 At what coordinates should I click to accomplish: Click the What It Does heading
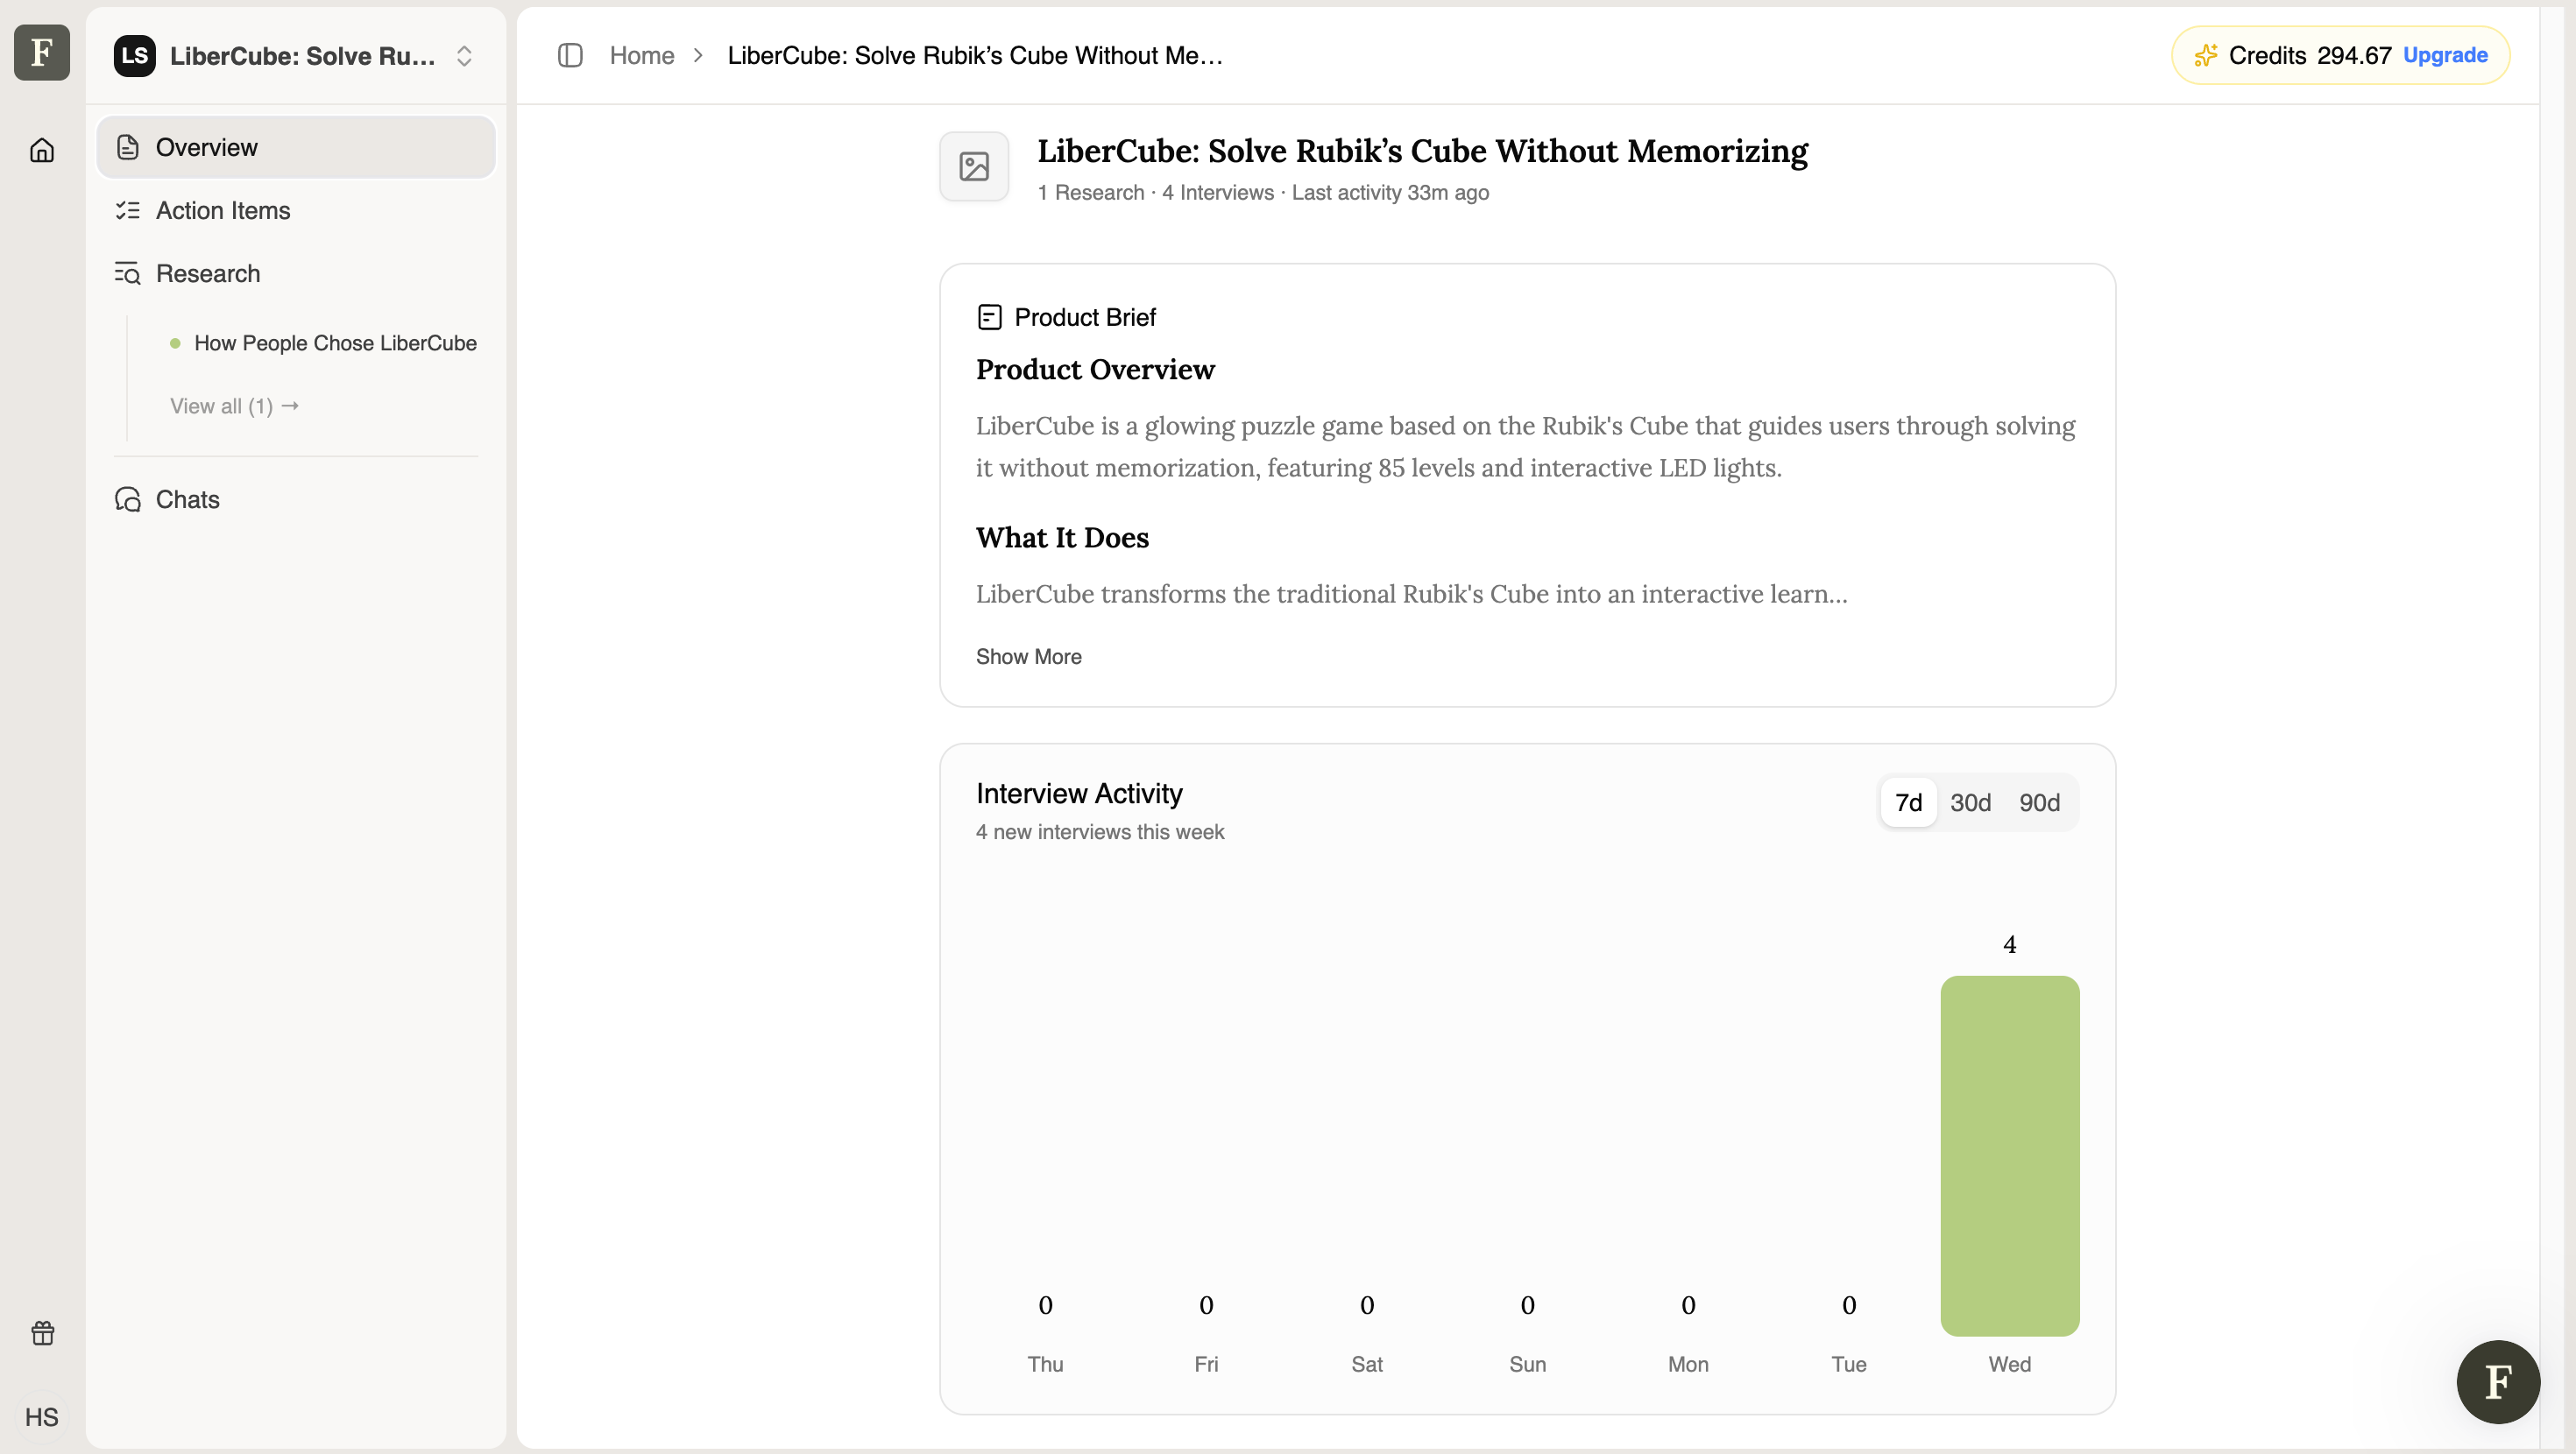coord(1062,537)
